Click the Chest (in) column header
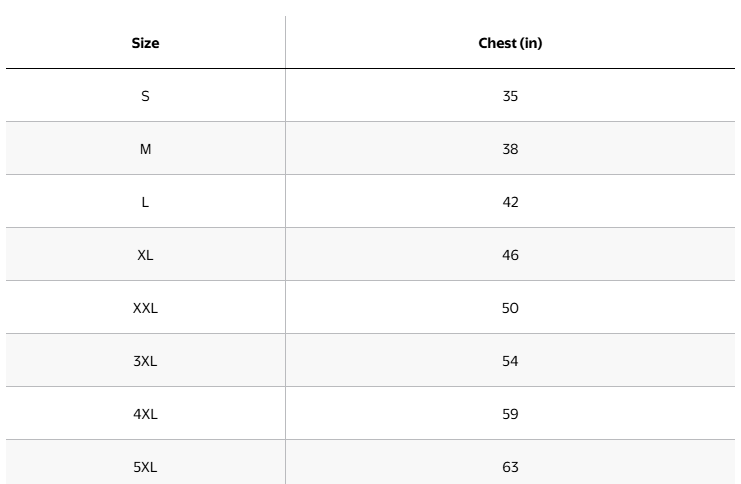The height and width of the screenshot is (484, 741). (510, 43)
